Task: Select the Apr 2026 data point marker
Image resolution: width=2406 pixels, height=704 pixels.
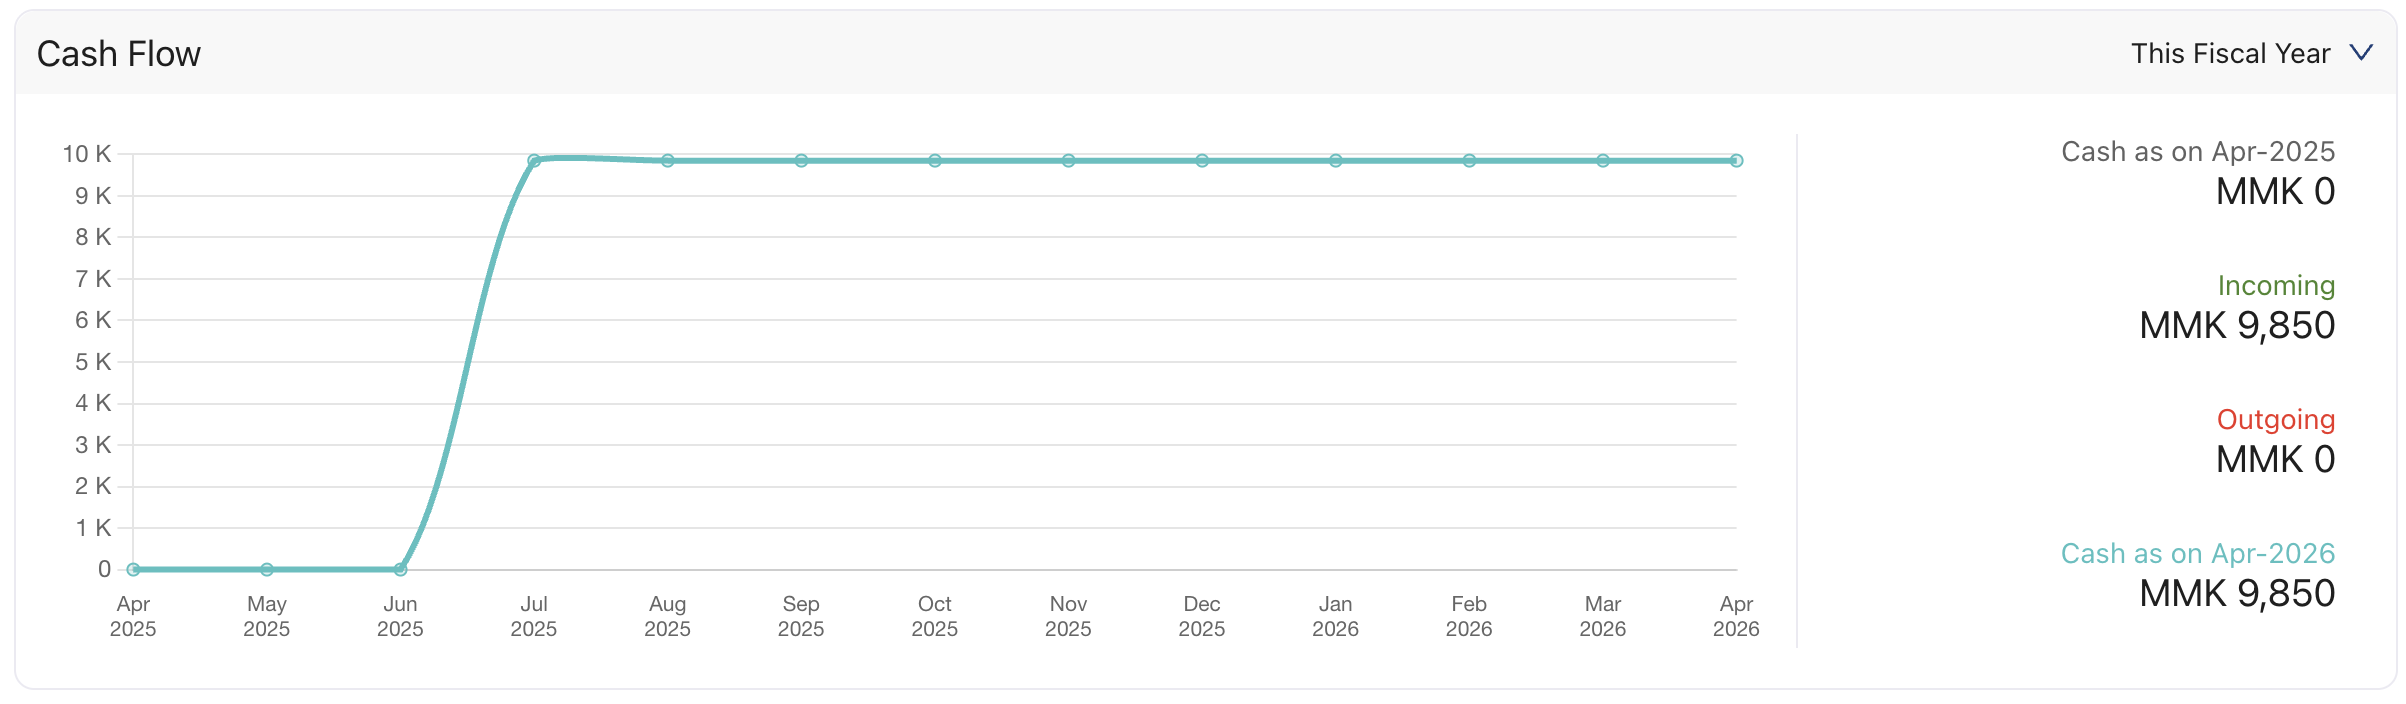Action: [x=1737, y=158]
